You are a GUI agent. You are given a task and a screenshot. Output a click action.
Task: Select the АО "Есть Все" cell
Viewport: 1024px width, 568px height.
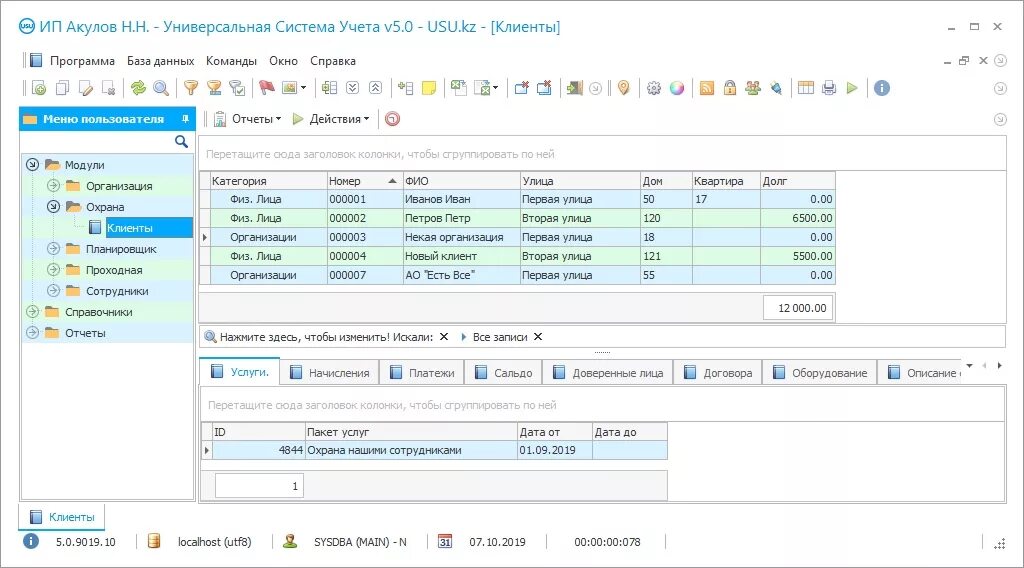(461, 275)
